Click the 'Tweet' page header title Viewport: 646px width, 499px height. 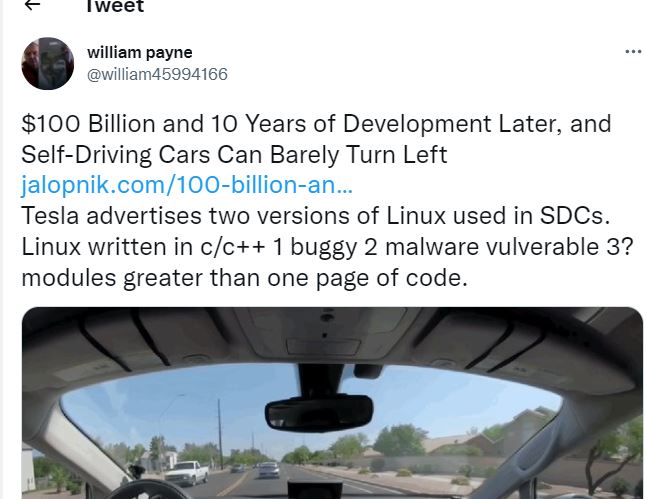[115, 6]
